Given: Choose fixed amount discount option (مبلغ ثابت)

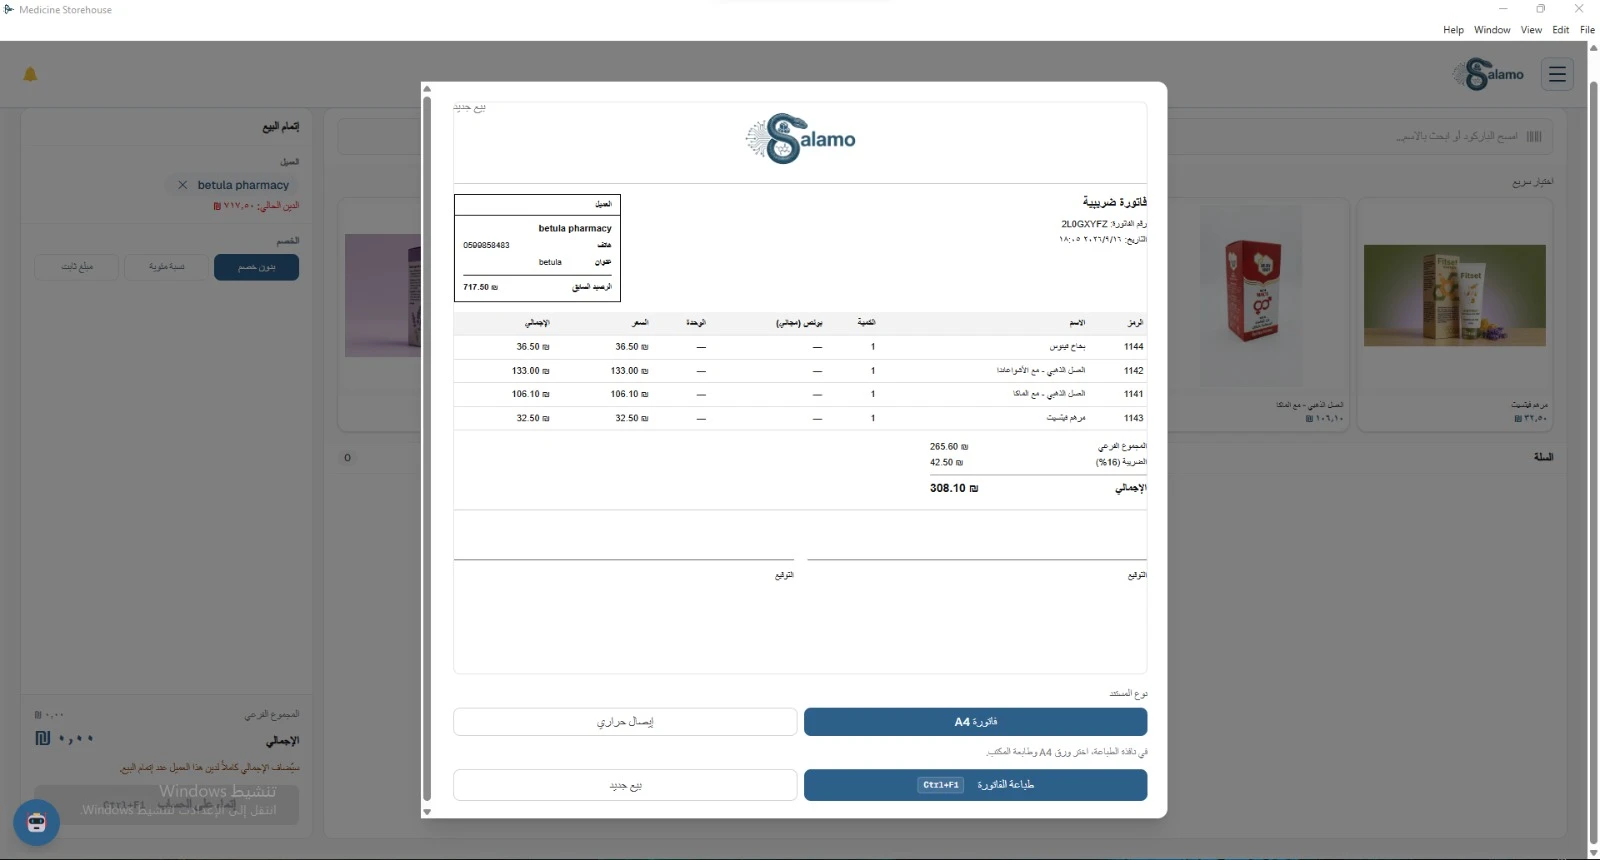Looking at the screenshot, I should pyautogui.click(x=77, y=267).
